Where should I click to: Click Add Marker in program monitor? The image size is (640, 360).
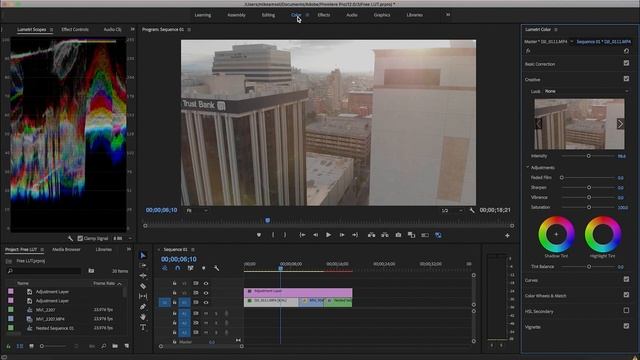[259, 235]
